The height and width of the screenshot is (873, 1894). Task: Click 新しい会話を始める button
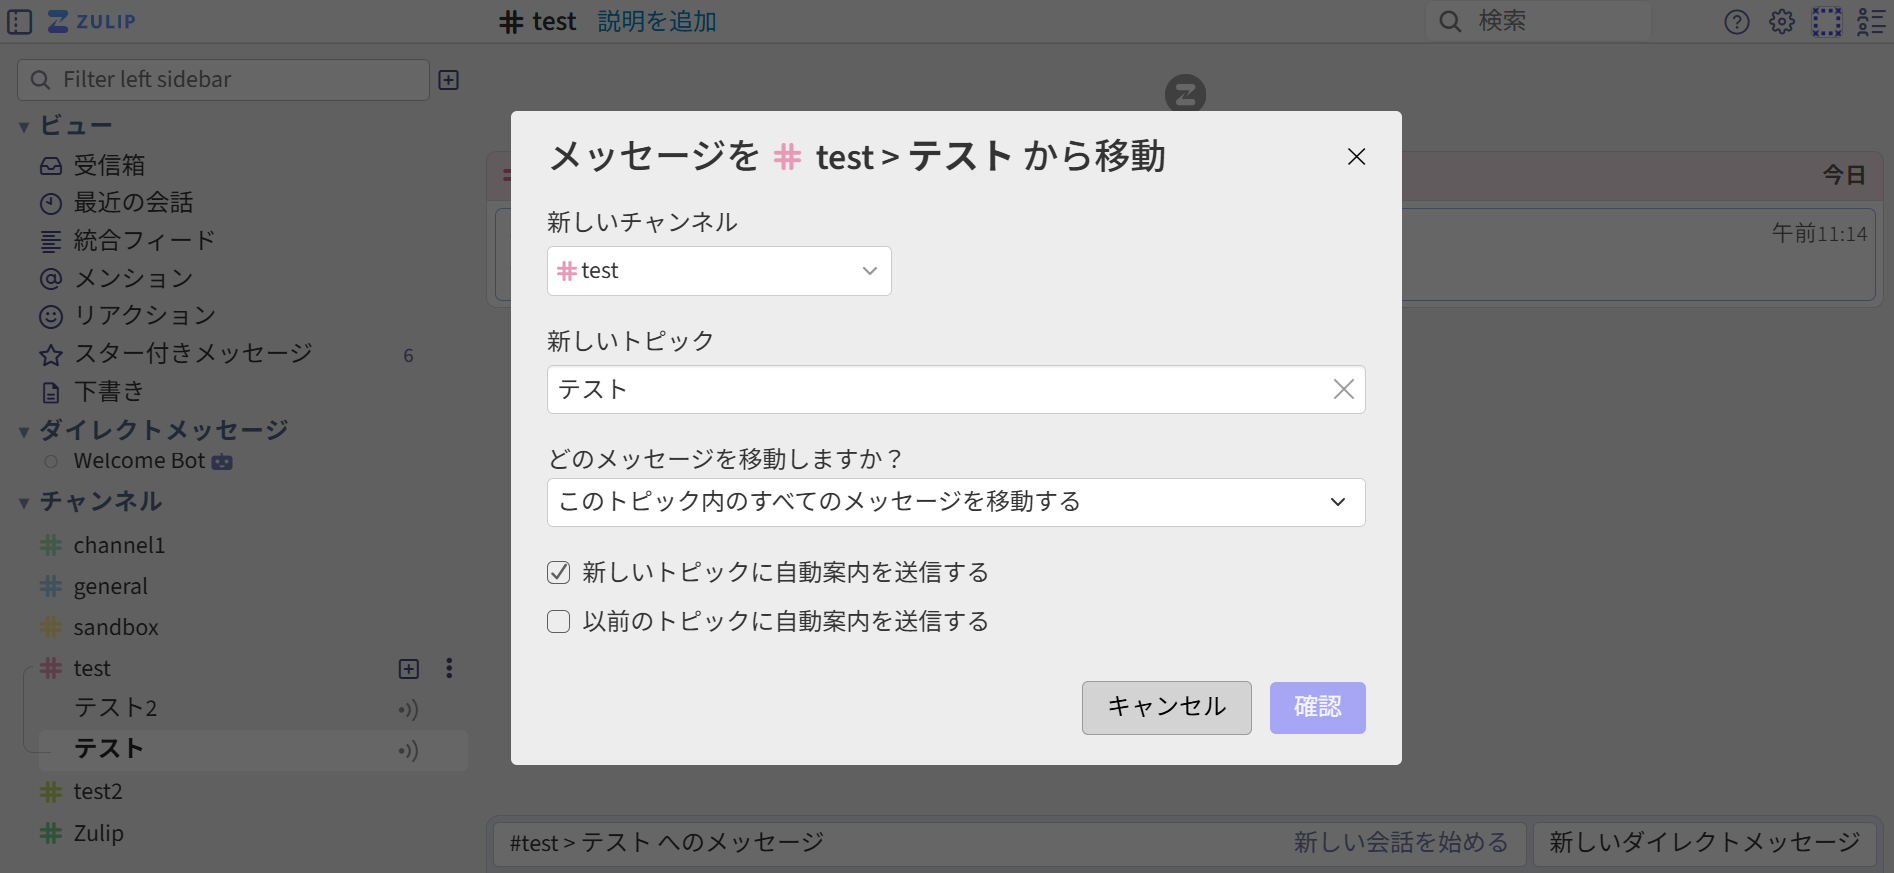click(x=1401, y=843)
